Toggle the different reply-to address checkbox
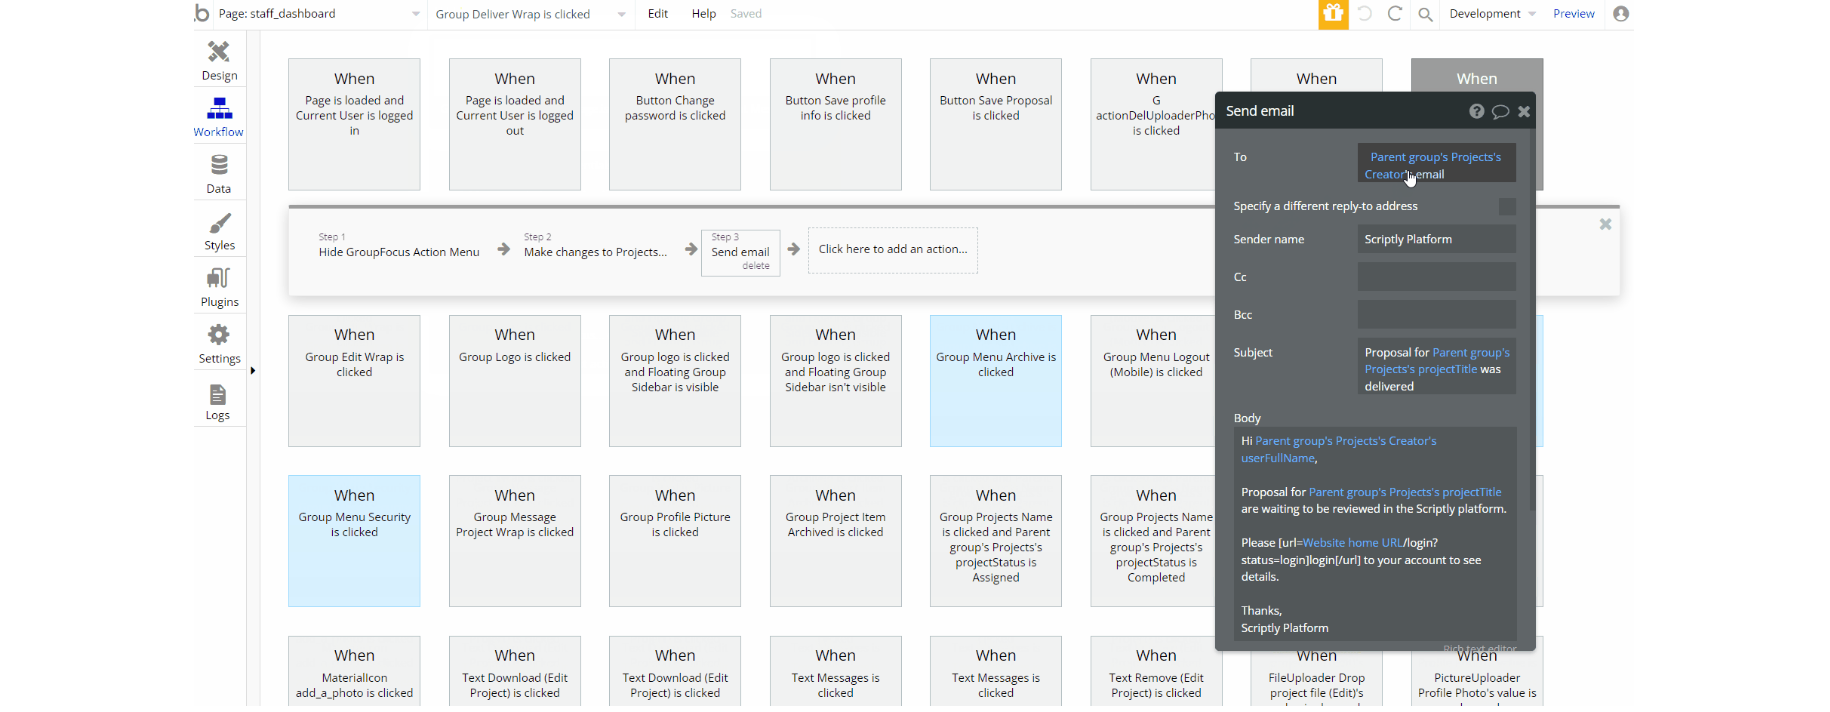1830x712 pixels. [x=1507, y=206]
